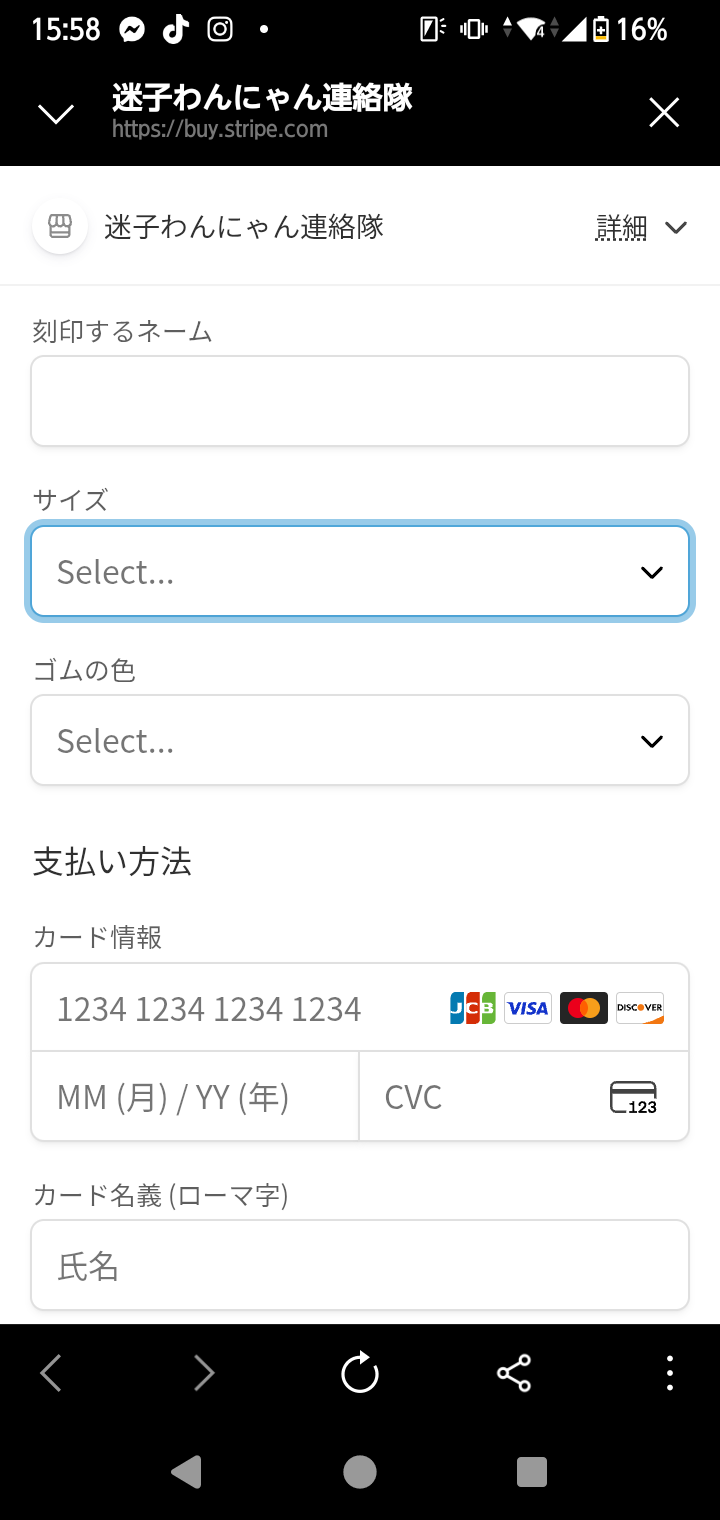Viewport: 720px width, 1520px height.
Task: Close the in-app browser with X
Action: coord(664,113)
